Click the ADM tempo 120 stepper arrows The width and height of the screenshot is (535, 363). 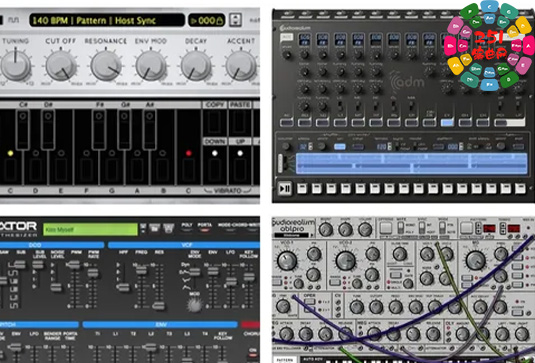click(x=390, y=147)
